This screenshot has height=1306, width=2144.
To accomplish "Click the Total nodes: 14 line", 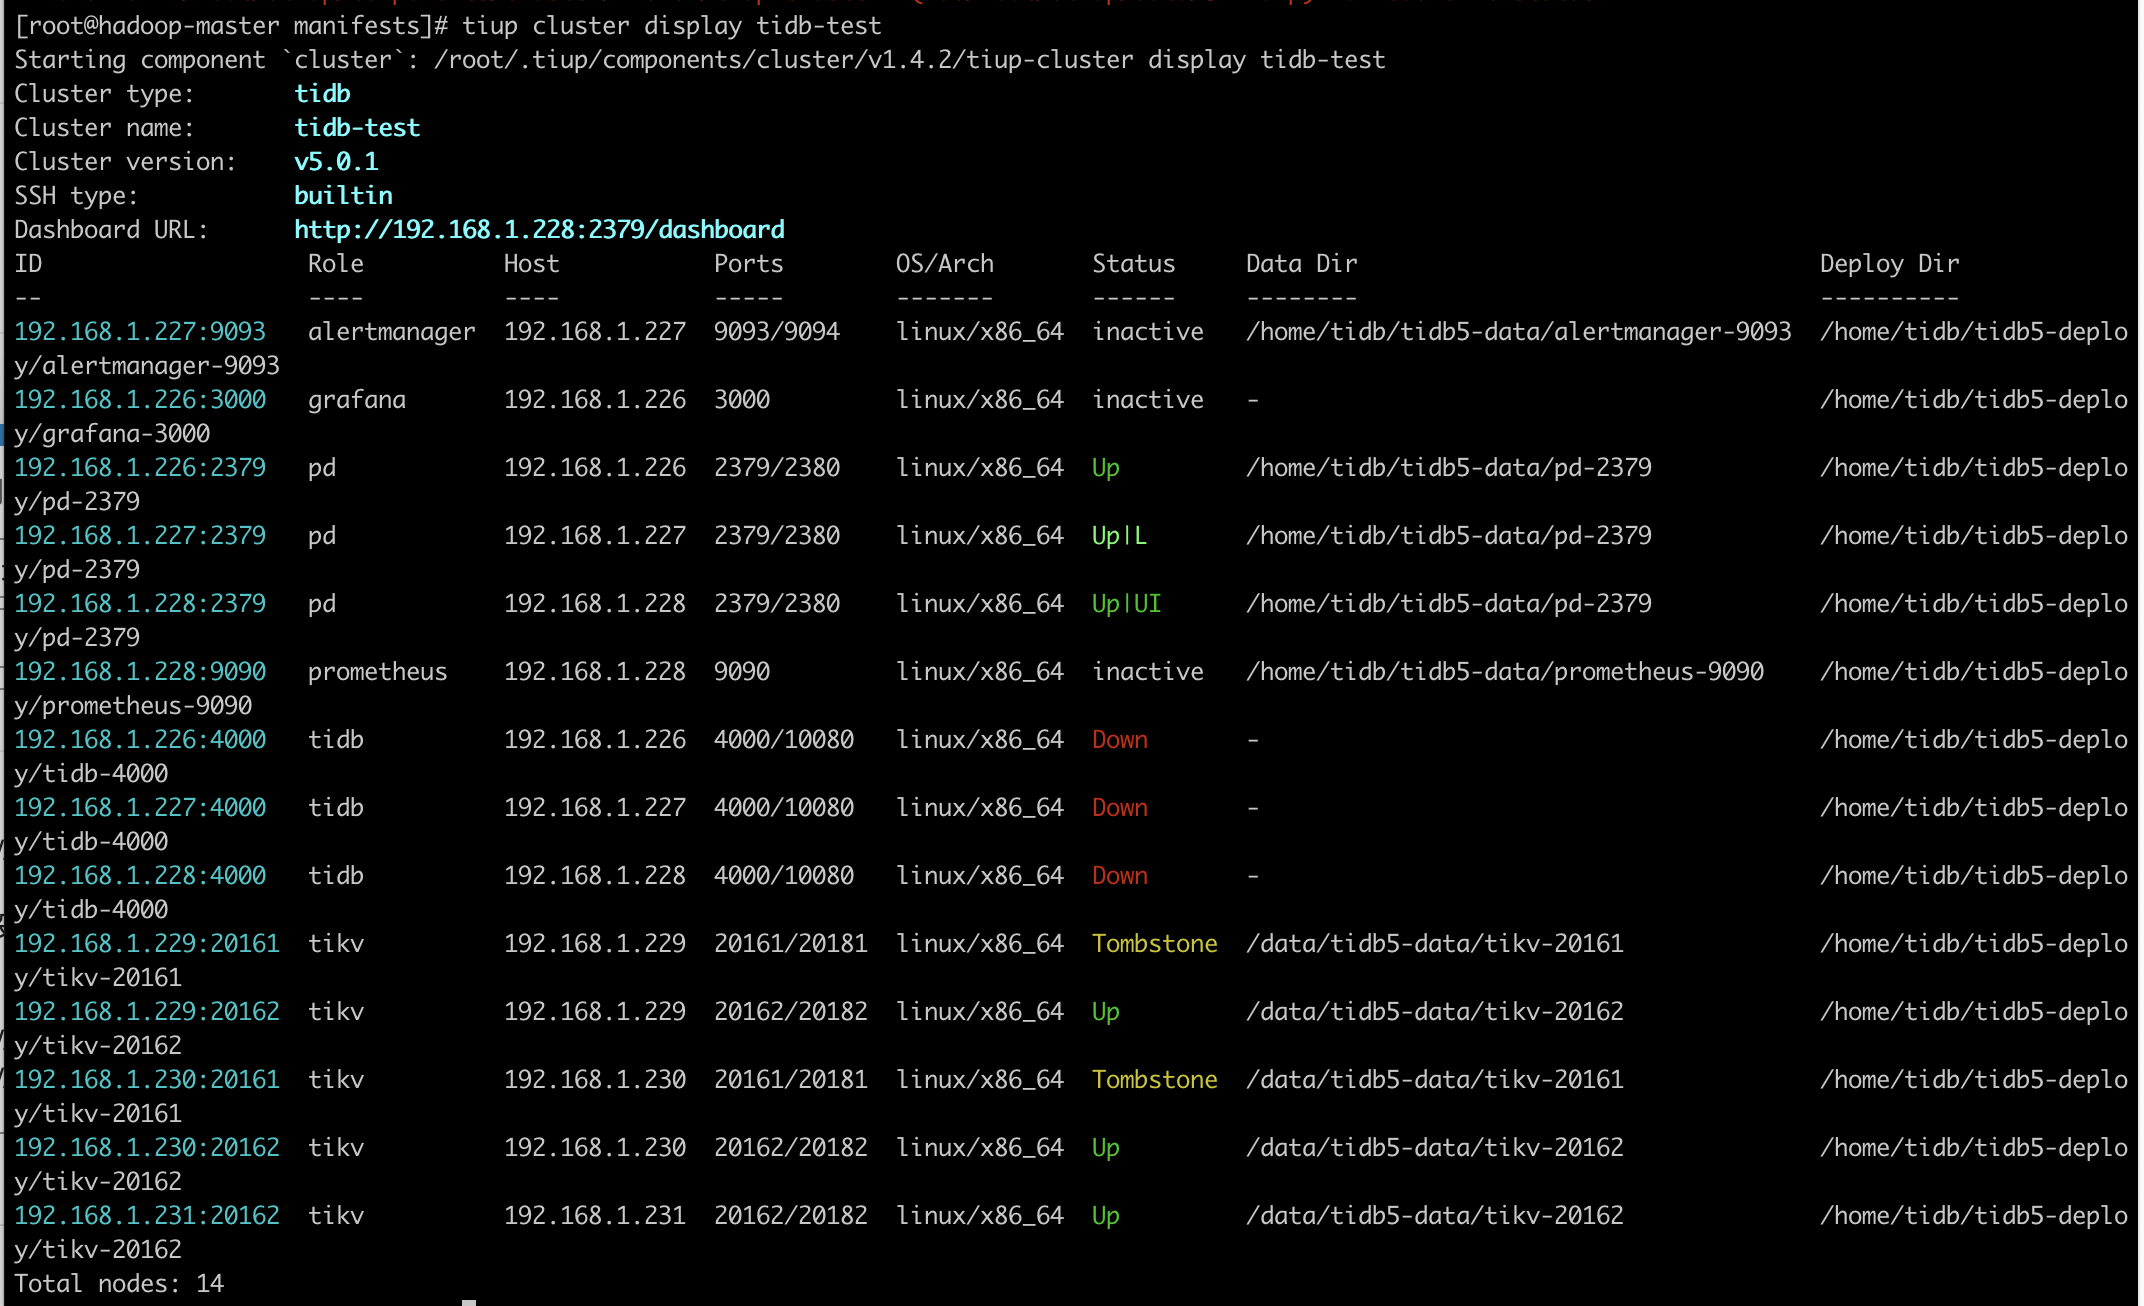I will 119,1283.
